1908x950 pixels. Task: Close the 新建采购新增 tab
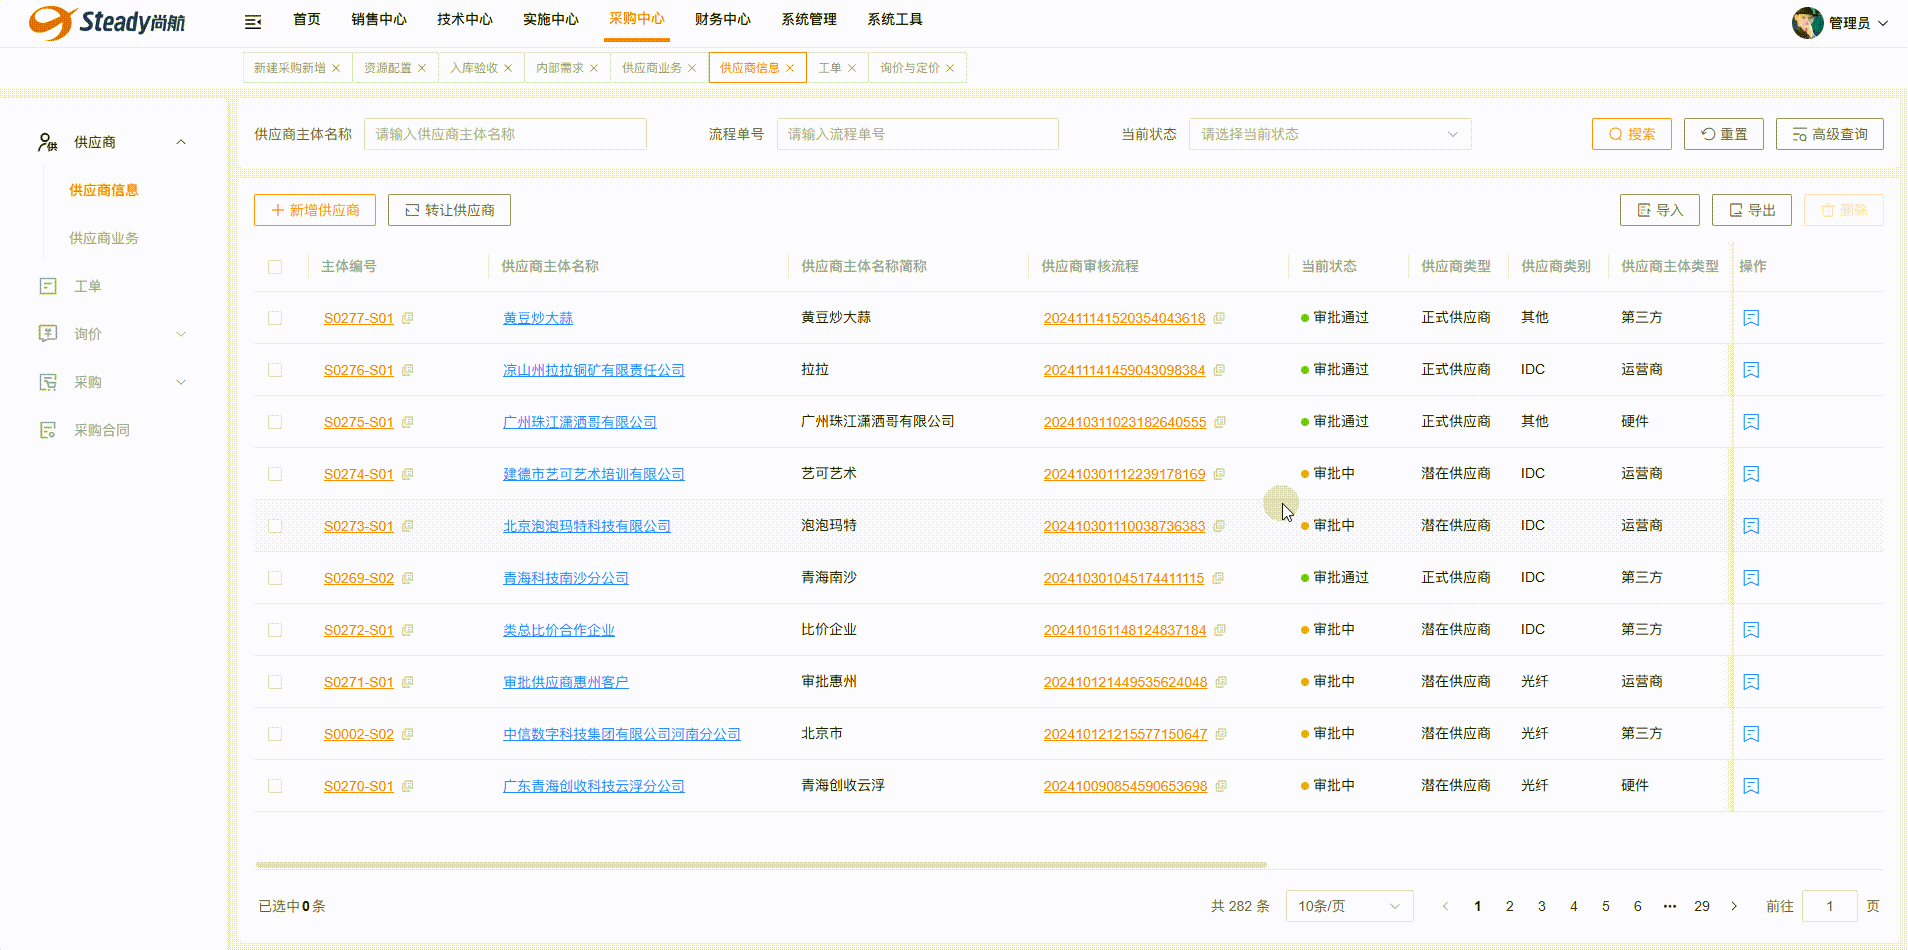(336, 68)
